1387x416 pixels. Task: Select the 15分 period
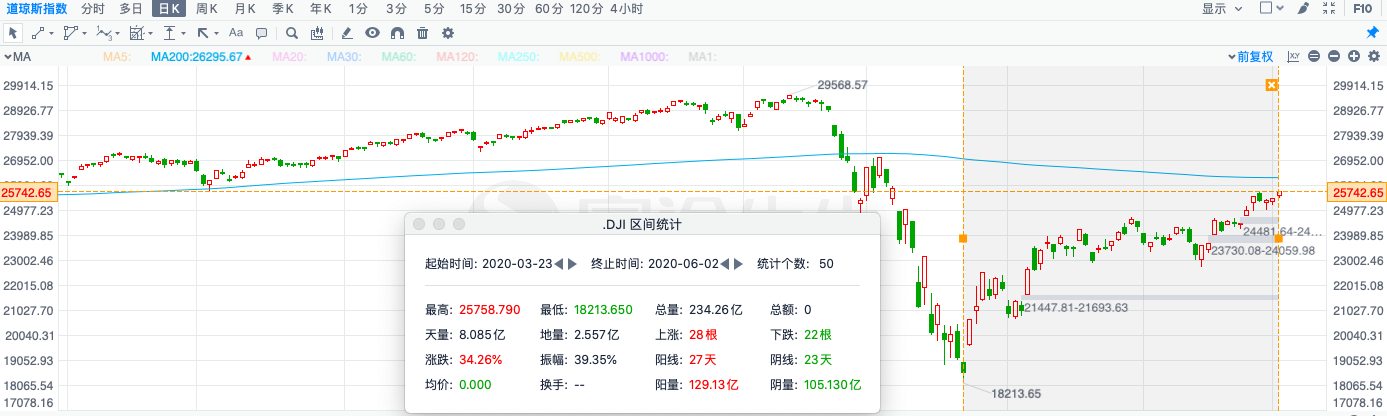click(x=472, y=8)
